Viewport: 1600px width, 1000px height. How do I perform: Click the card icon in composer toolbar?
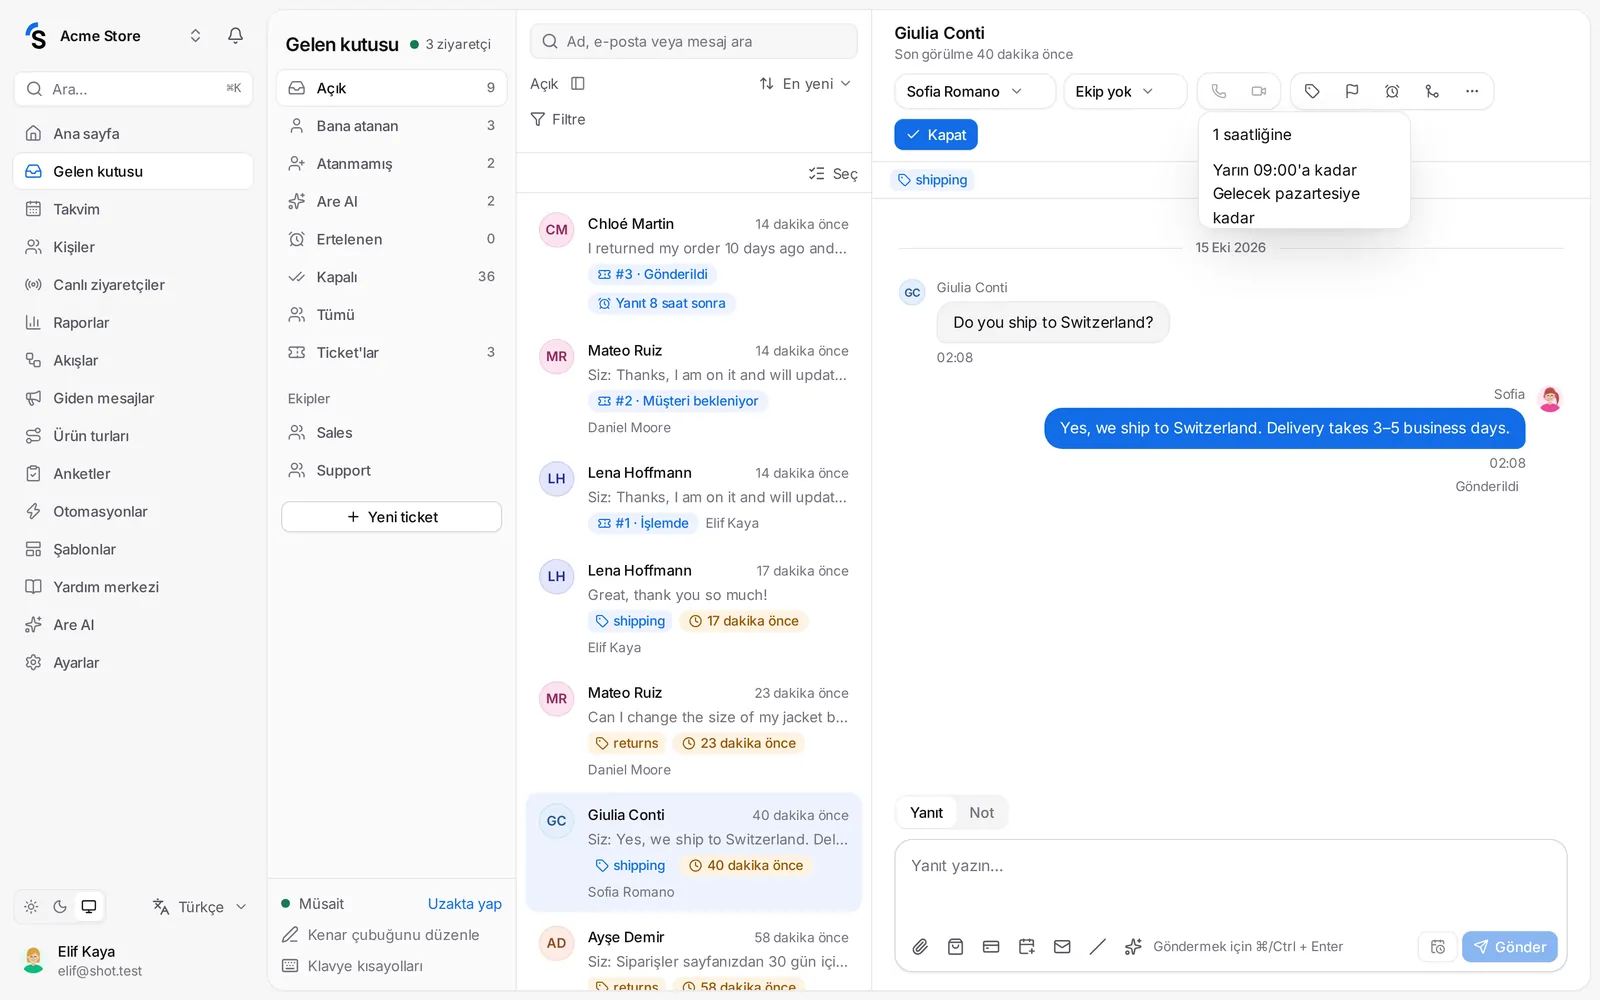(991, 946)
